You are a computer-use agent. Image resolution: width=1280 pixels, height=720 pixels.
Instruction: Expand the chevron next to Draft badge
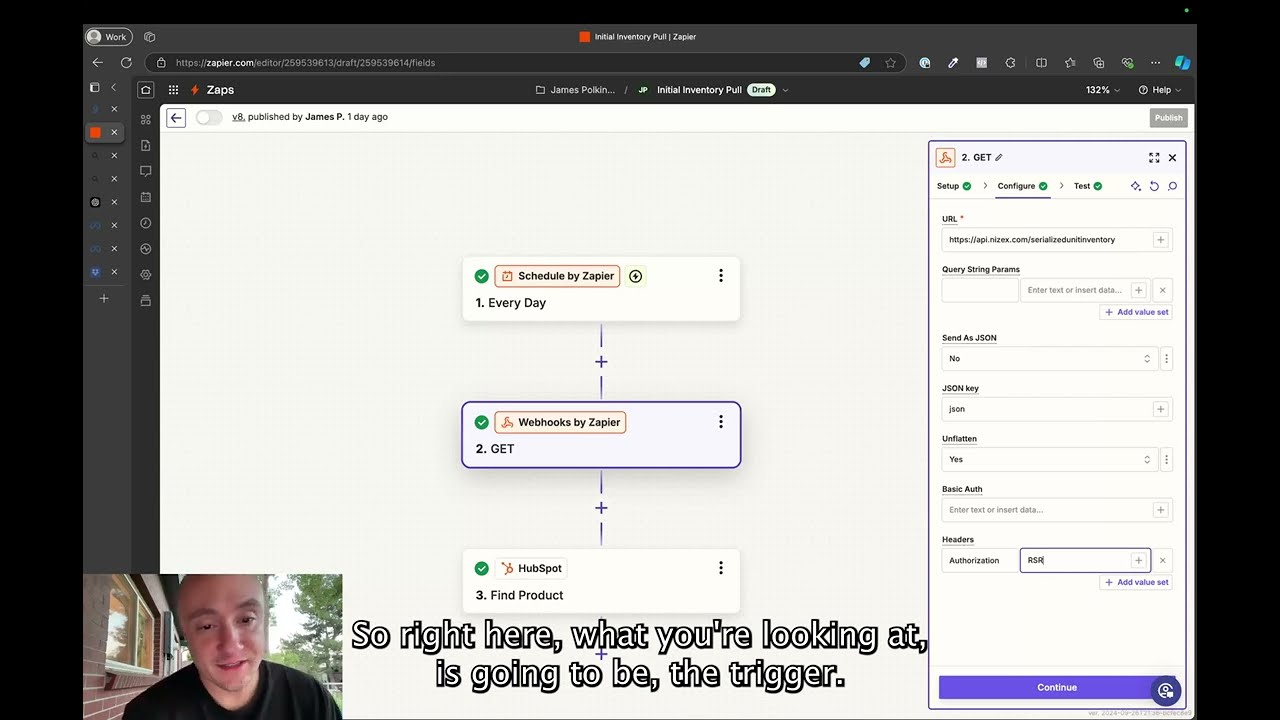coord(785,90)
